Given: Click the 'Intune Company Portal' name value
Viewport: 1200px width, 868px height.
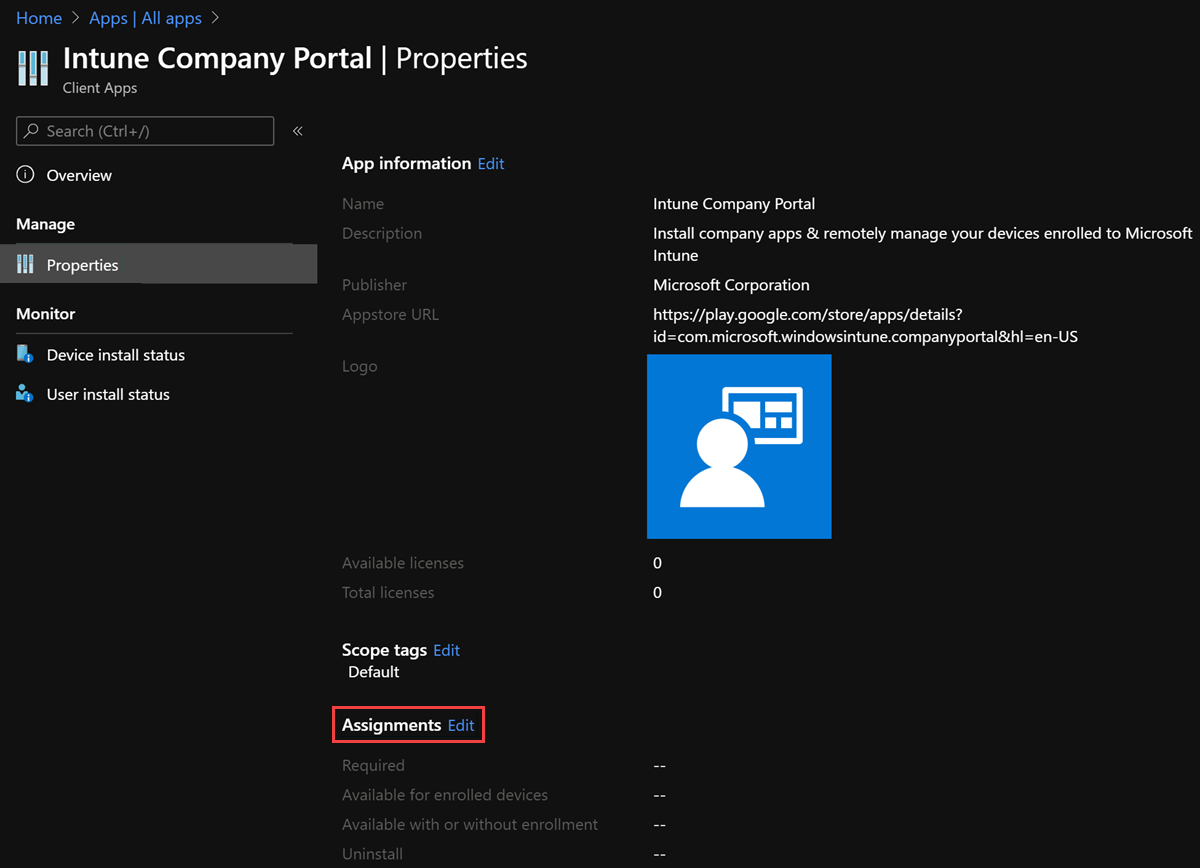Looking at the screenshot, I should (734, 204).
